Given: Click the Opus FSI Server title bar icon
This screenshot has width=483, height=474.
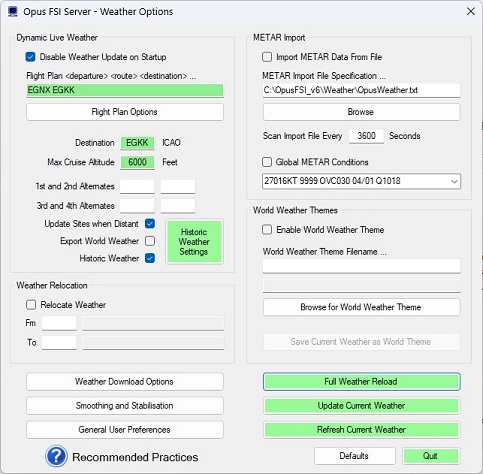Looking at the screenshot, I should (x=13, y=12).
